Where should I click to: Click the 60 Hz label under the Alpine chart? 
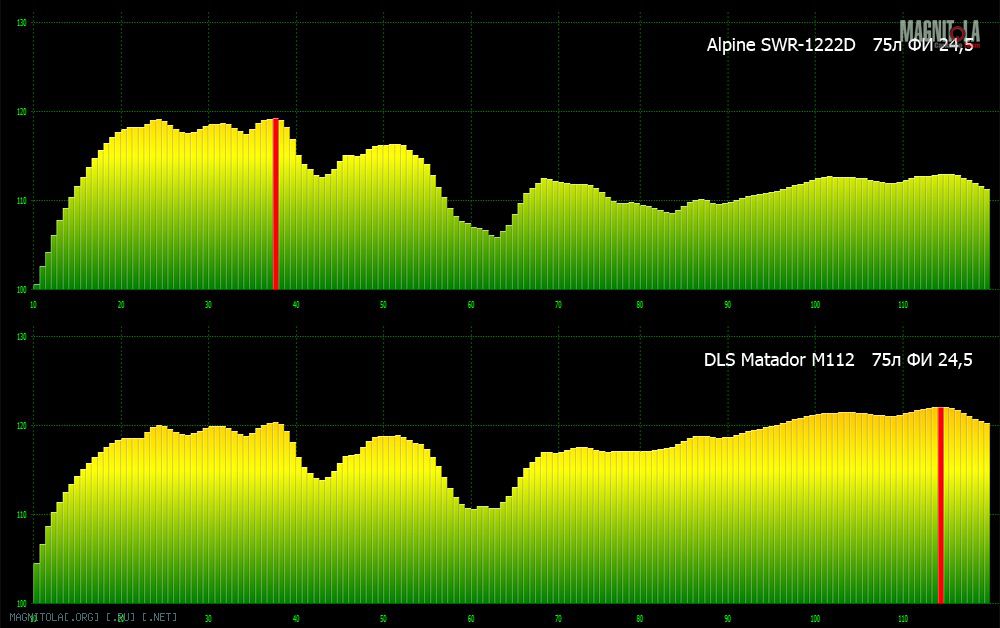click(470, 304)
